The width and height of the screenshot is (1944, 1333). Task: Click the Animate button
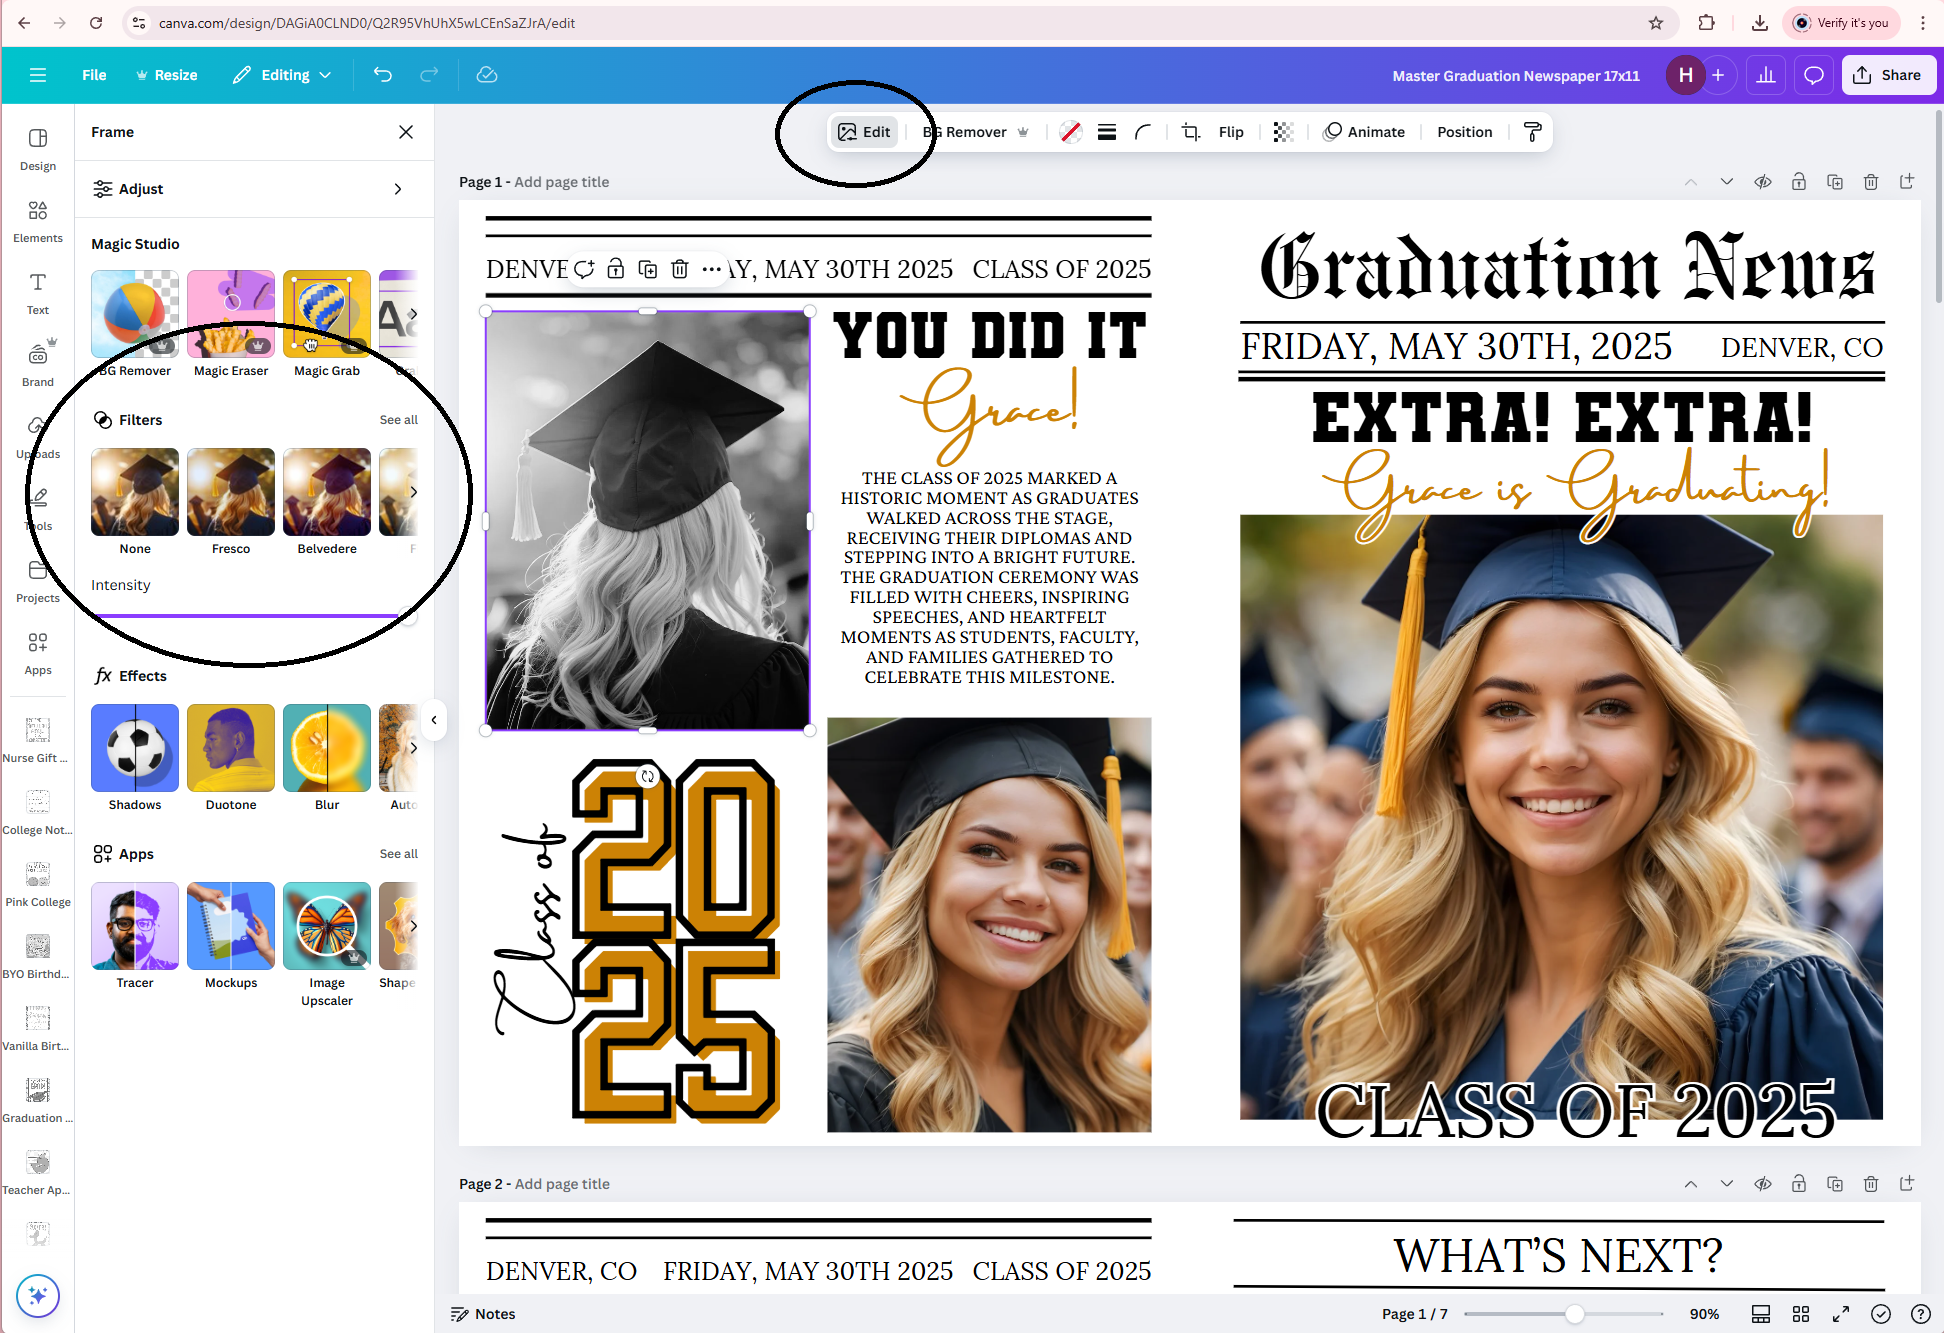click(1364, 132)
